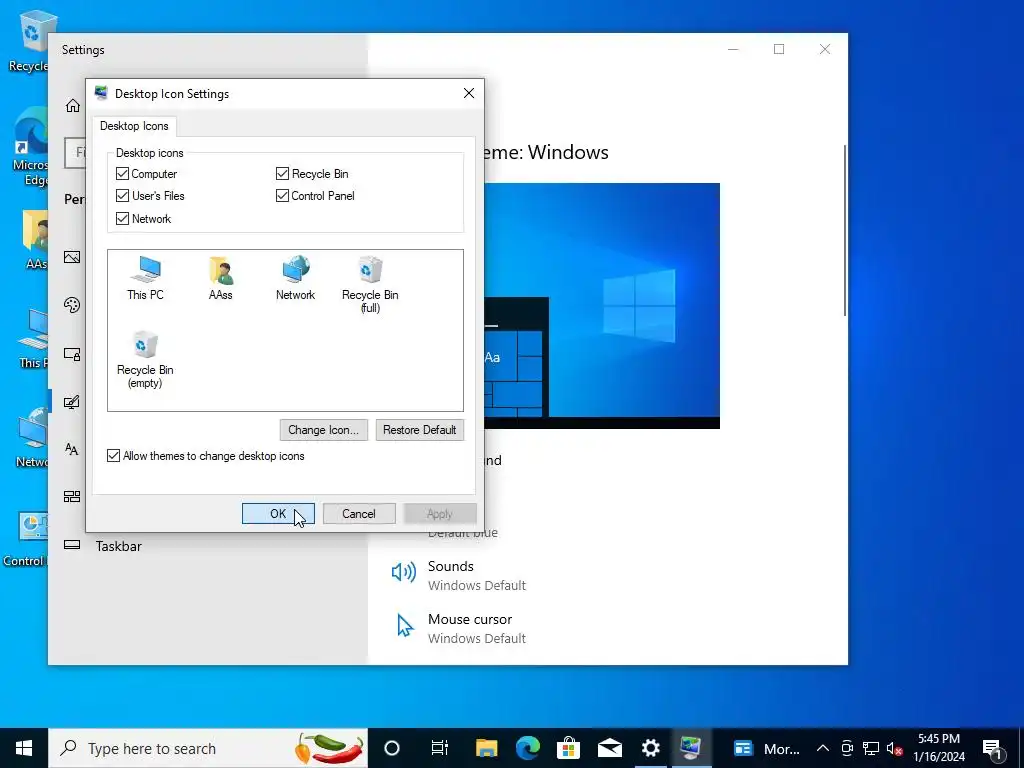The width and height of the screenshot is (1024, 768).
Task: Select the Network icon in preview list
Action: coord(295,278)
